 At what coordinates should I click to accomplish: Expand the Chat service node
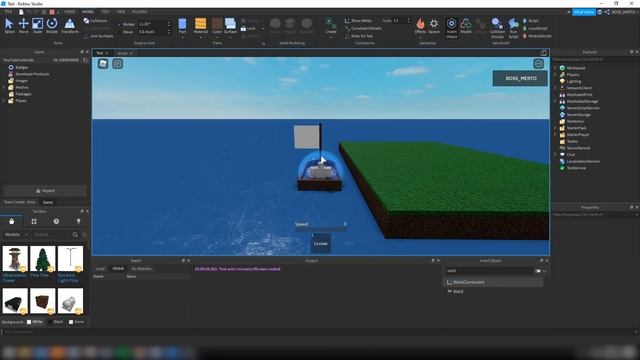[555, 155]
